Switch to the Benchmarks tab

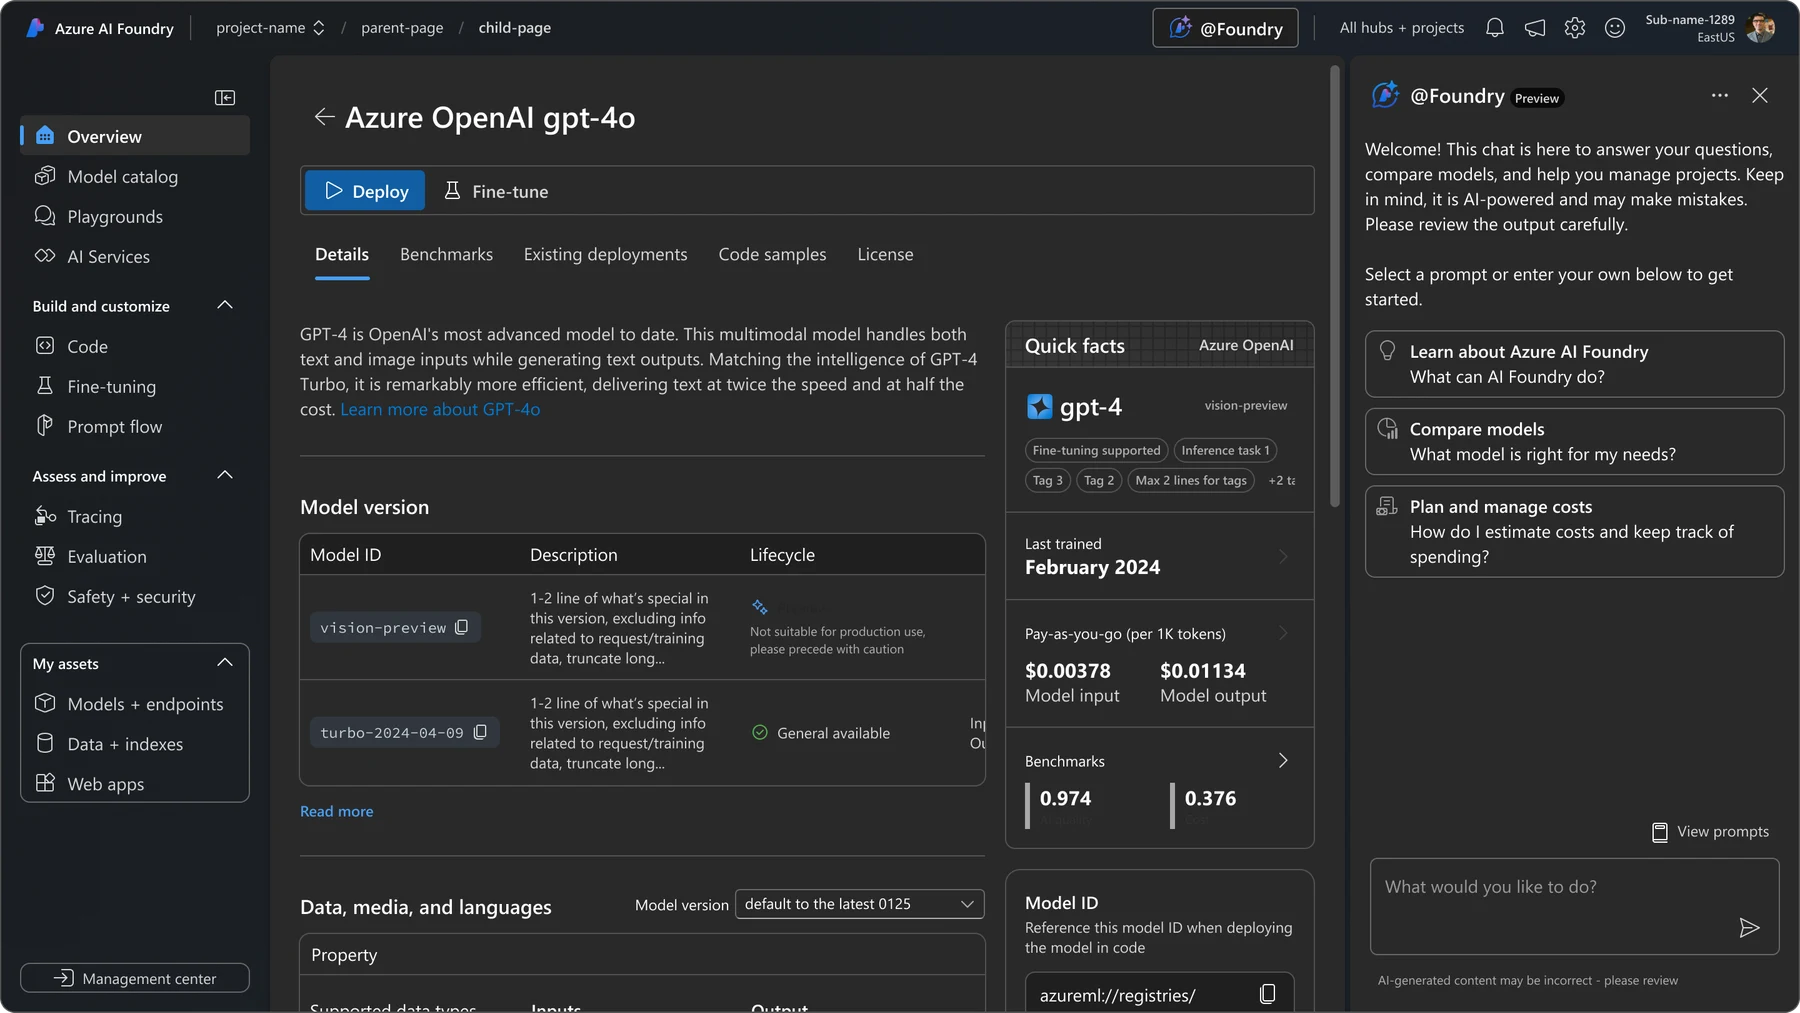(x=446, y=254)
